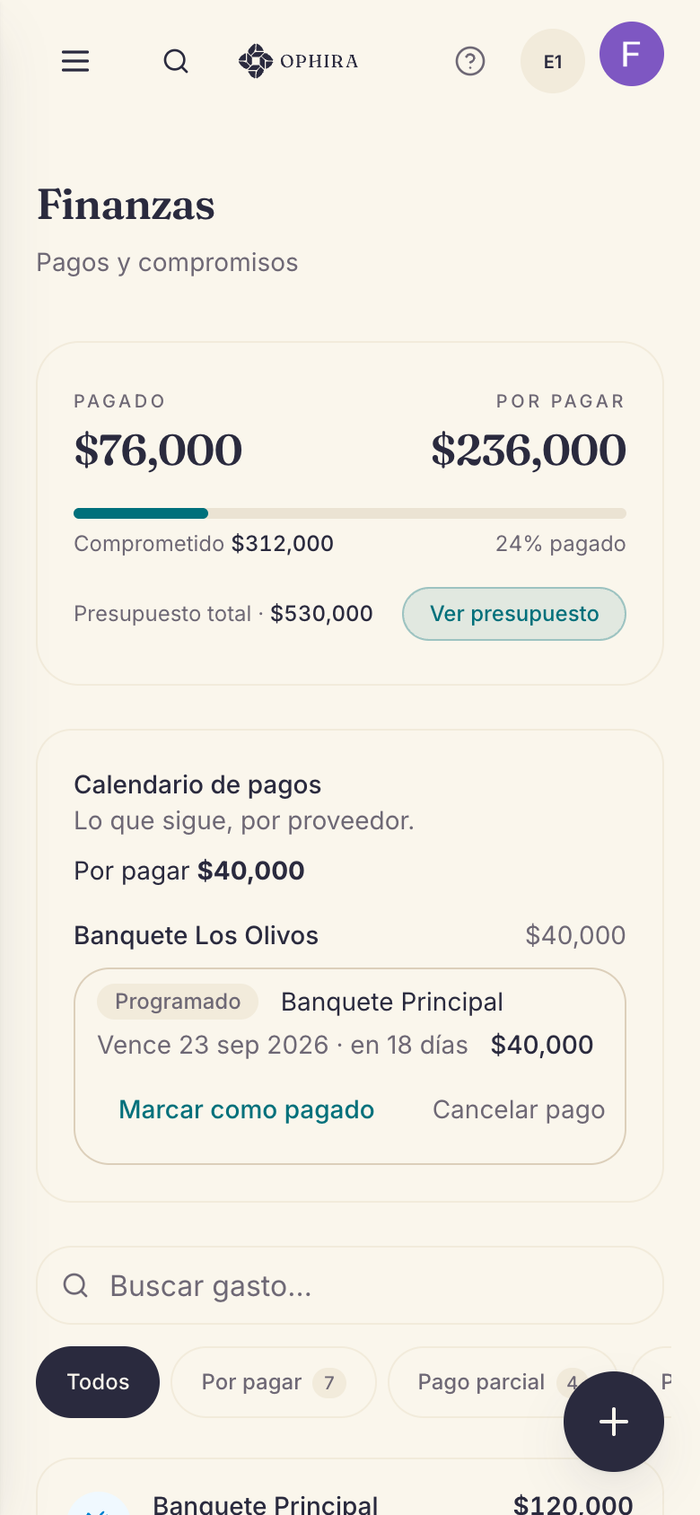
Task: Click Ver presupuesto button
Action: [514, 614]
